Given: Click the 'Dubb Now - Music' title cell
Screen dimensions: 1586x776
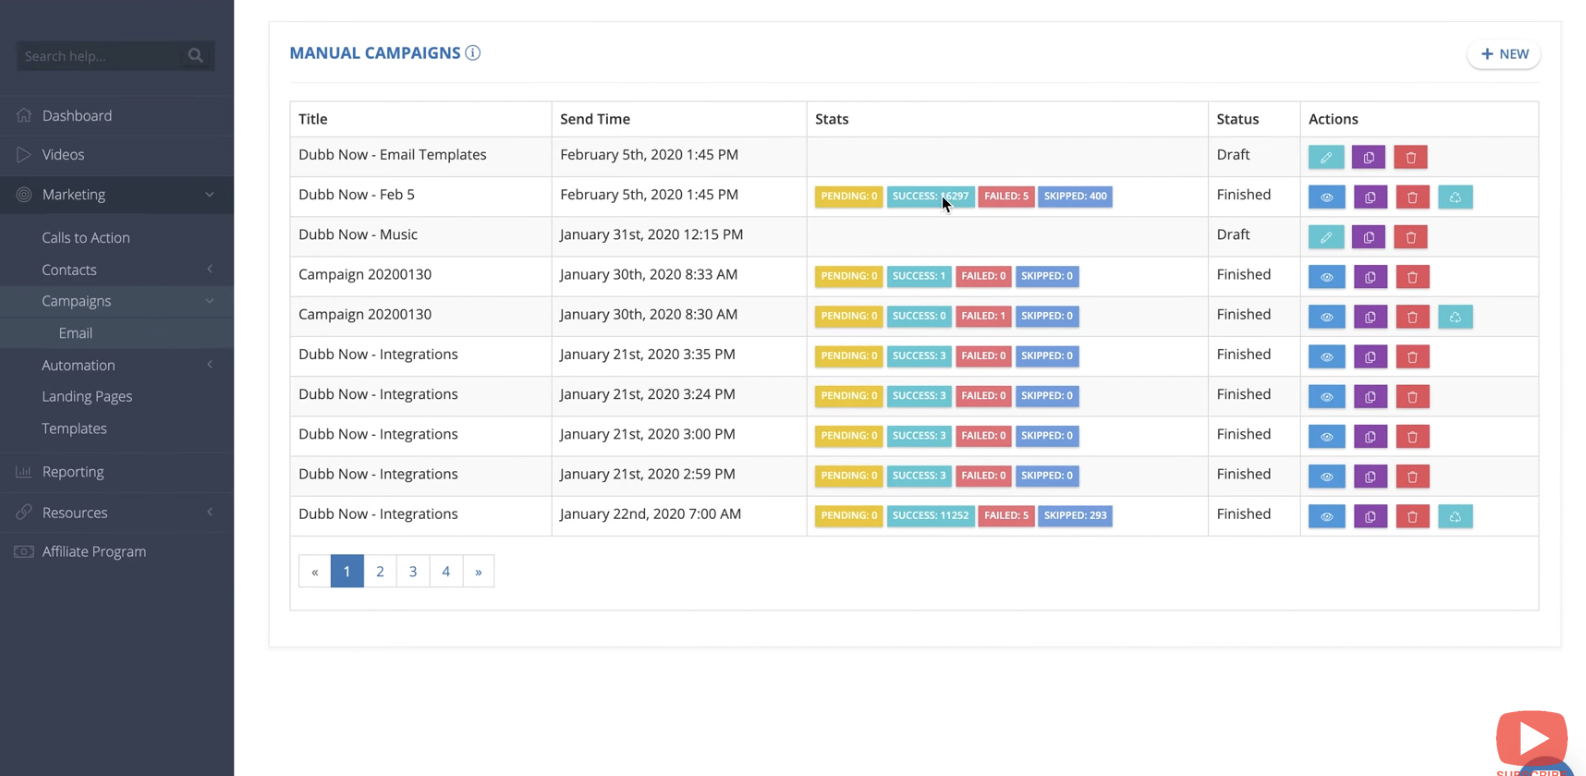Looking at the screenshot, I should [x=421, y=237].
